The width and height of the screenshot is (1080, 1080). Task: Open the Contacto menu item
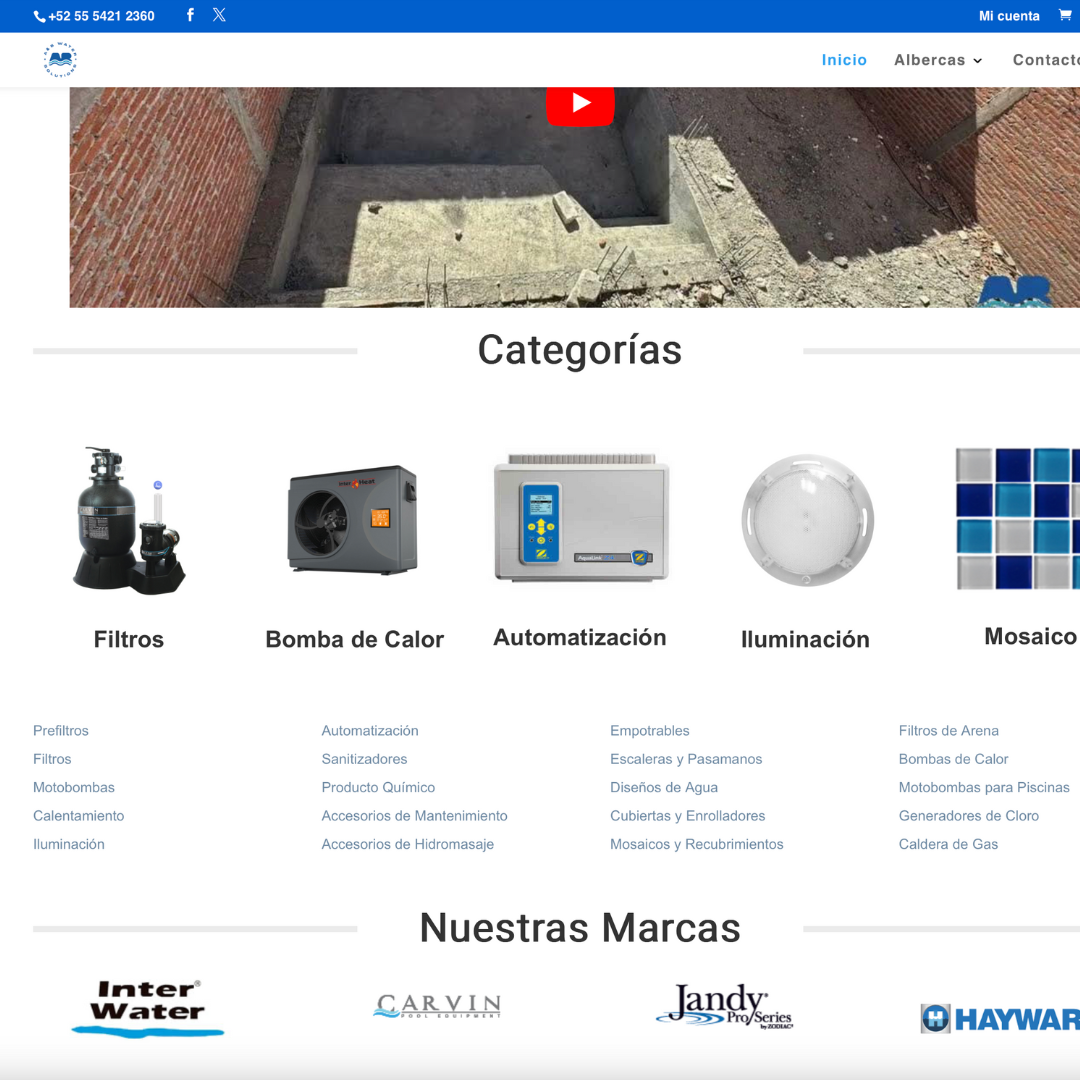click(1045, 60)
